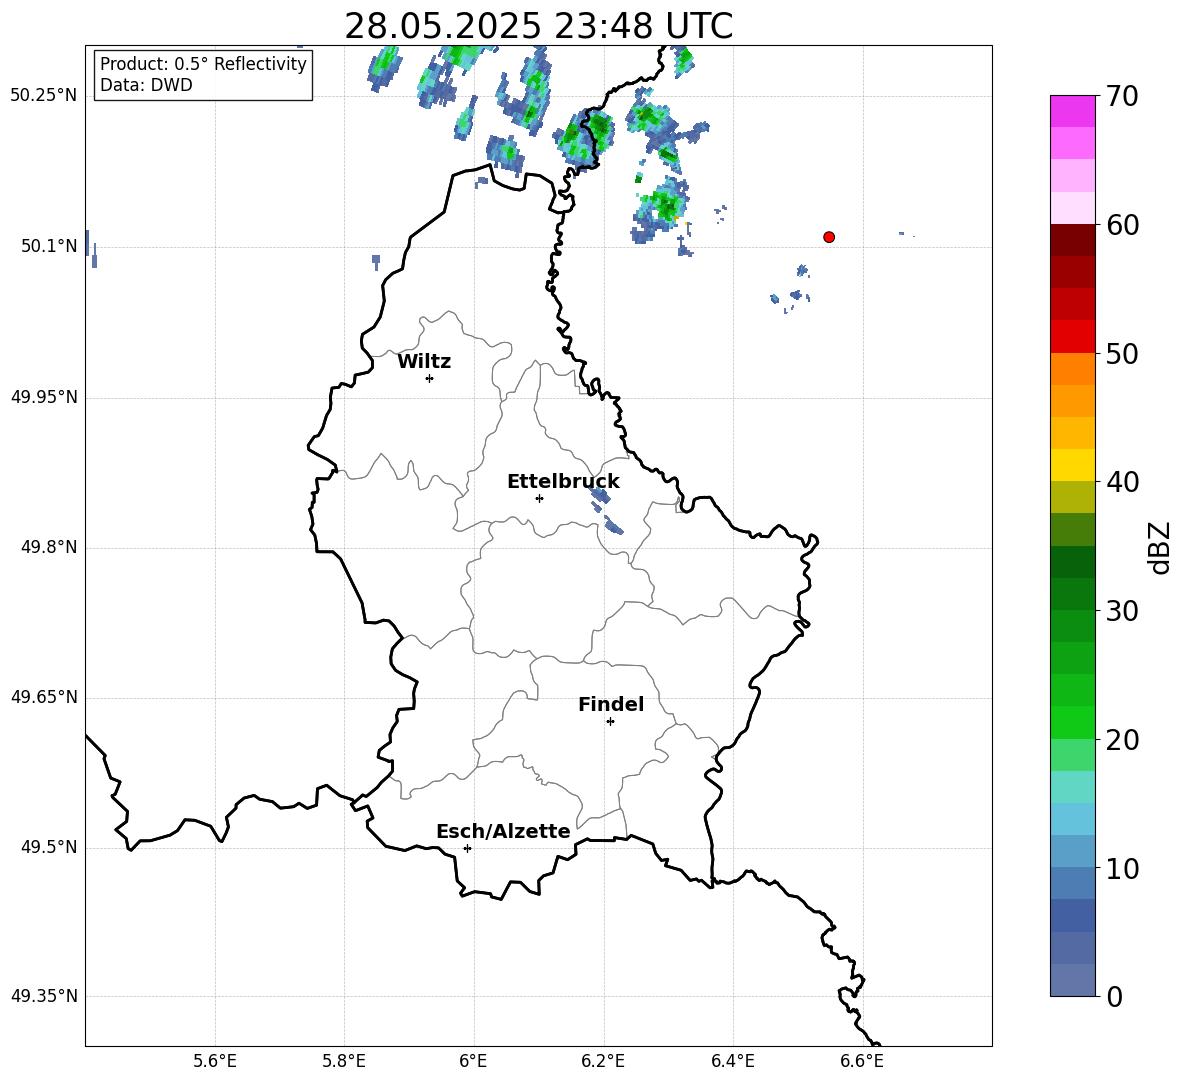This screenshot has height=1081, width=1184.
Task: Click the 20 tick label on colorbar
Action: click(x=1122, y=740)
